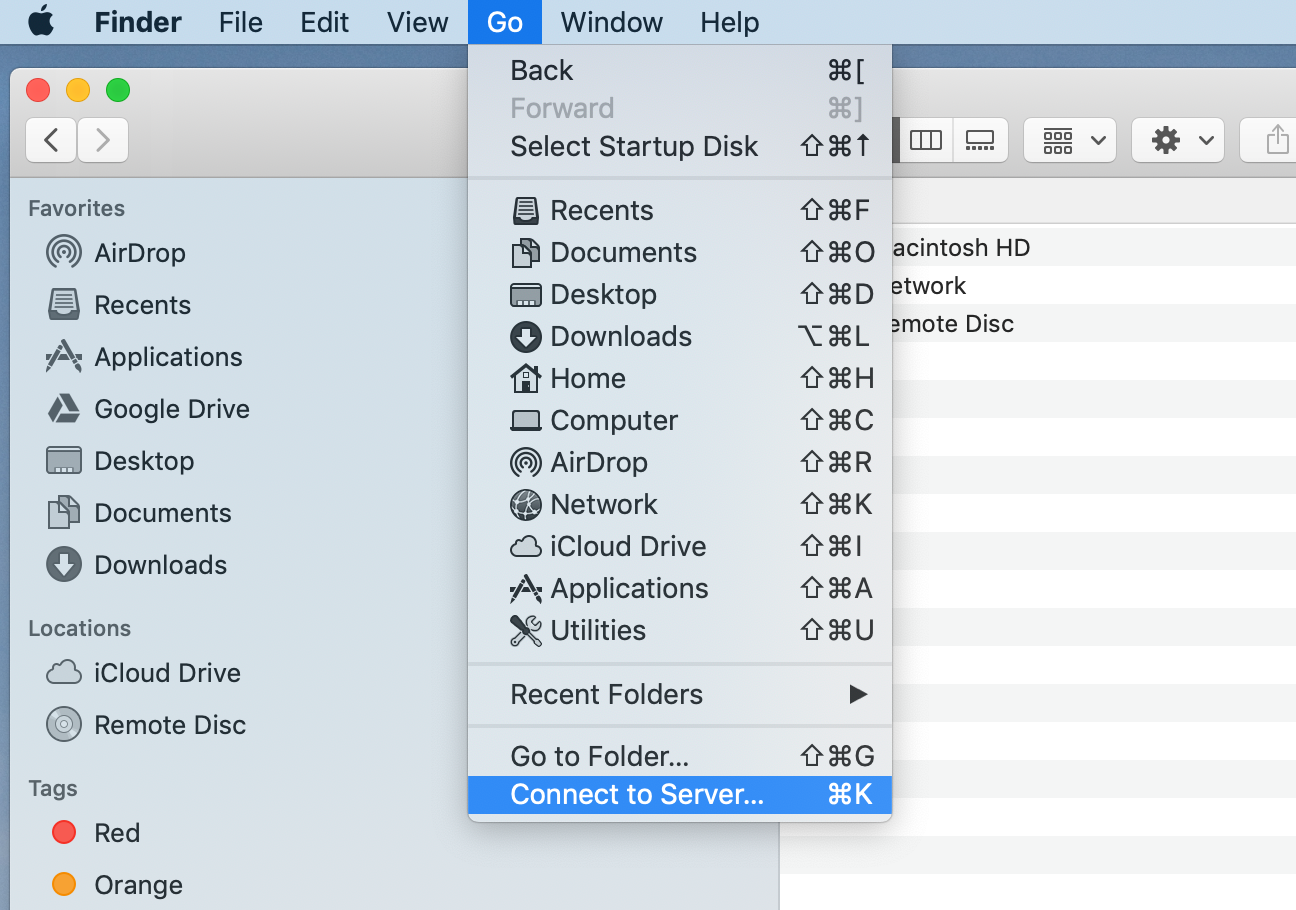Open the Window menu
This screenshot has height=910, width=1296.
point(610,22)
